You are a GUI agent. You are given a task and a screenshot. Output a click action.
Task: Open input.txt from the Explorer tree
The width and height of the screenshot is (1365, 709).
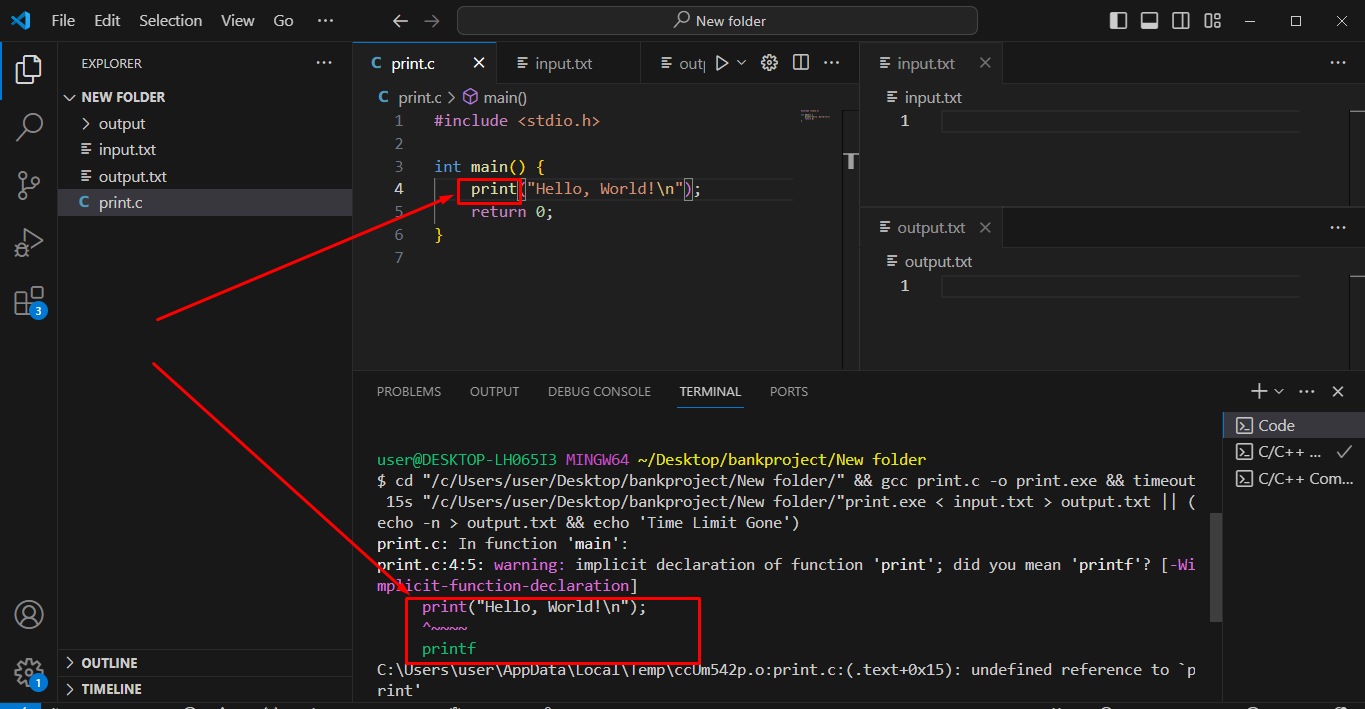pyautogui.click(x=127, y=150)
